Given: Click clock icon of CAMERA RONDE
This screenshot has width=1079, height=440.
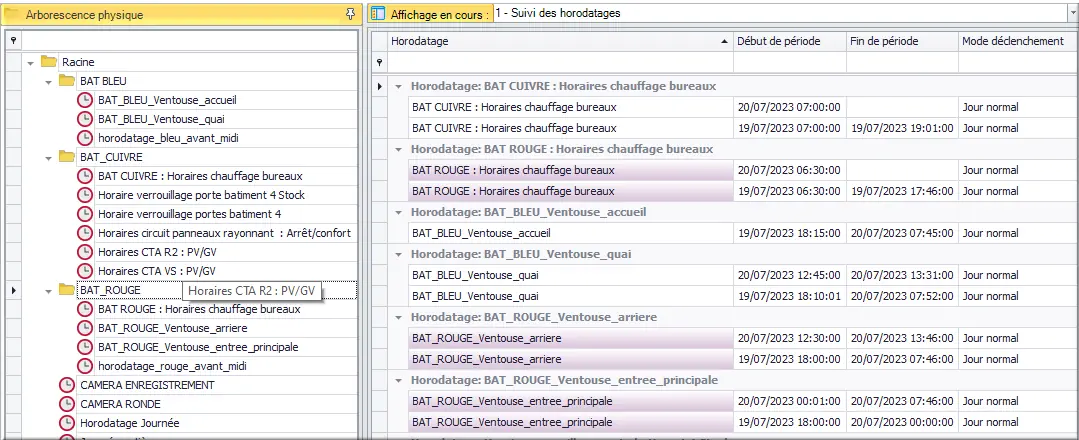Looking at the screenshot, I should (x=67, y=404).
